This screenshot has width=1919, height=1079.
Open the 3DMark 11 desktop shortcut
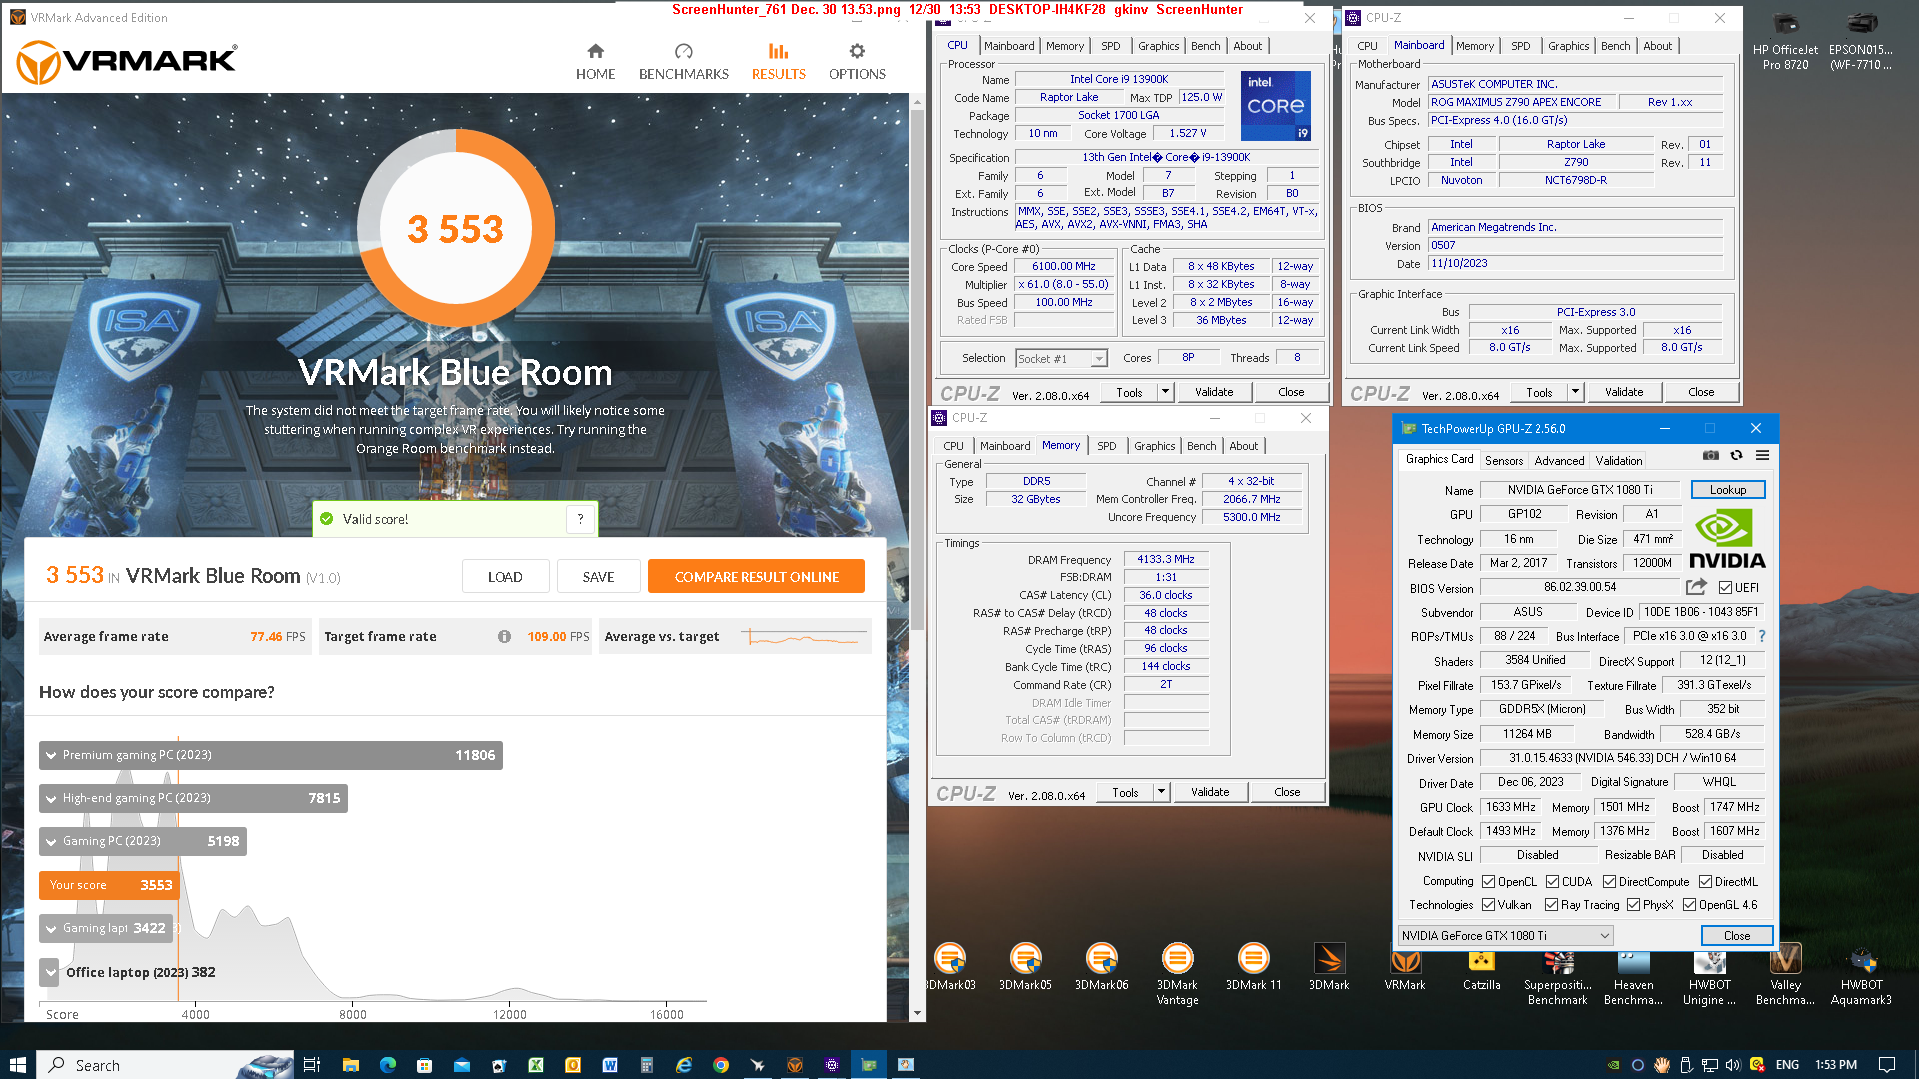tap(1253, 967)
